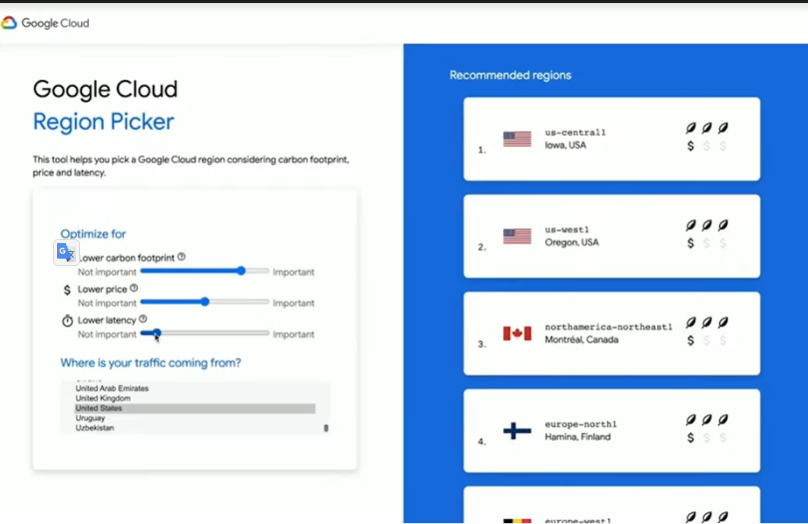This screenshot has width=808, height=524.
Task: Click help icon next to Lower carbon footprint
Action: (181, 257)
